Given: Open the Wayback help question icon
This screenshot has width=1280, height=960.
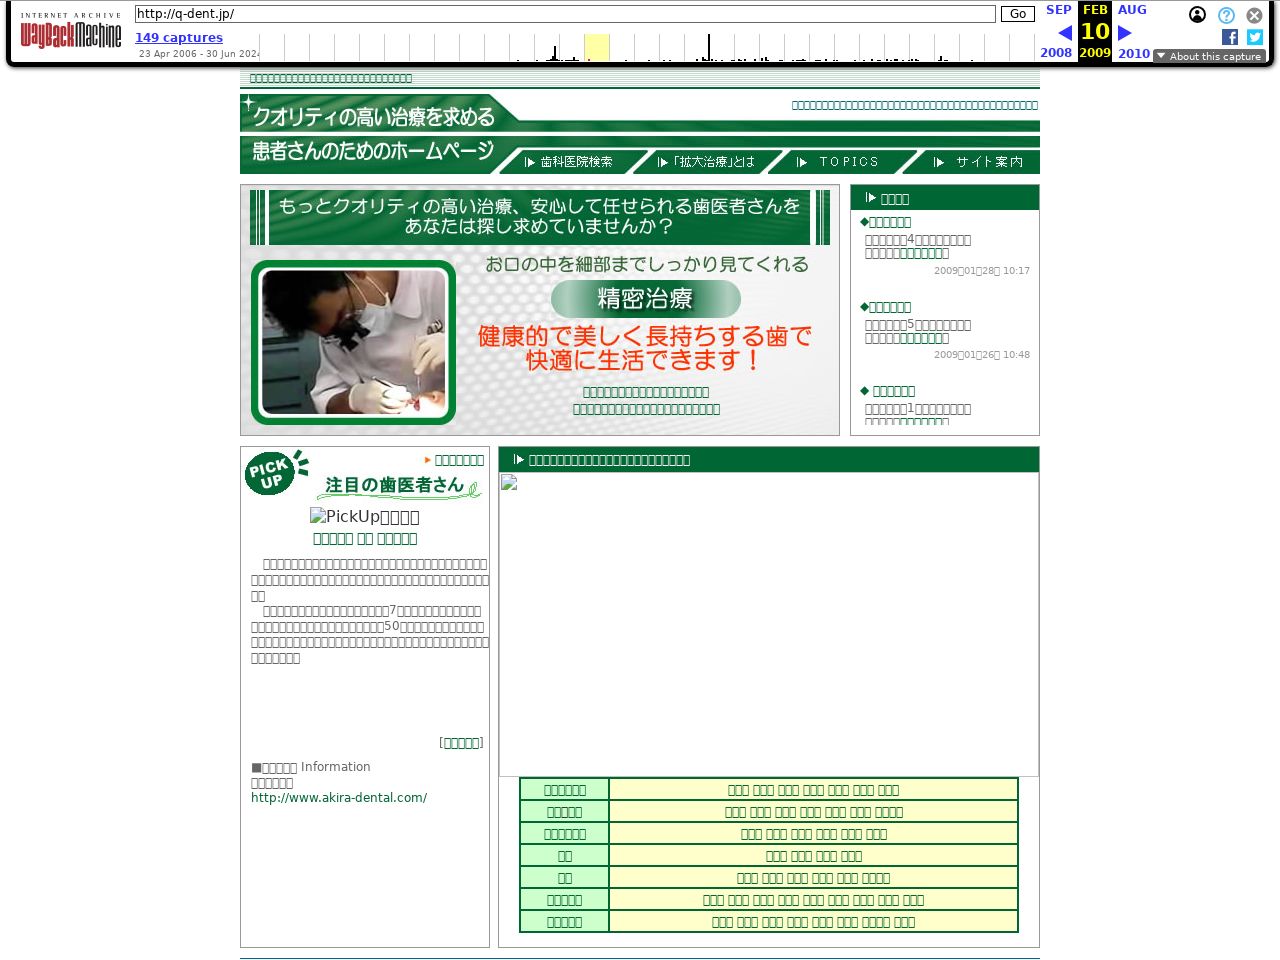Looking at the screenshot, I should pos(1226,15).
